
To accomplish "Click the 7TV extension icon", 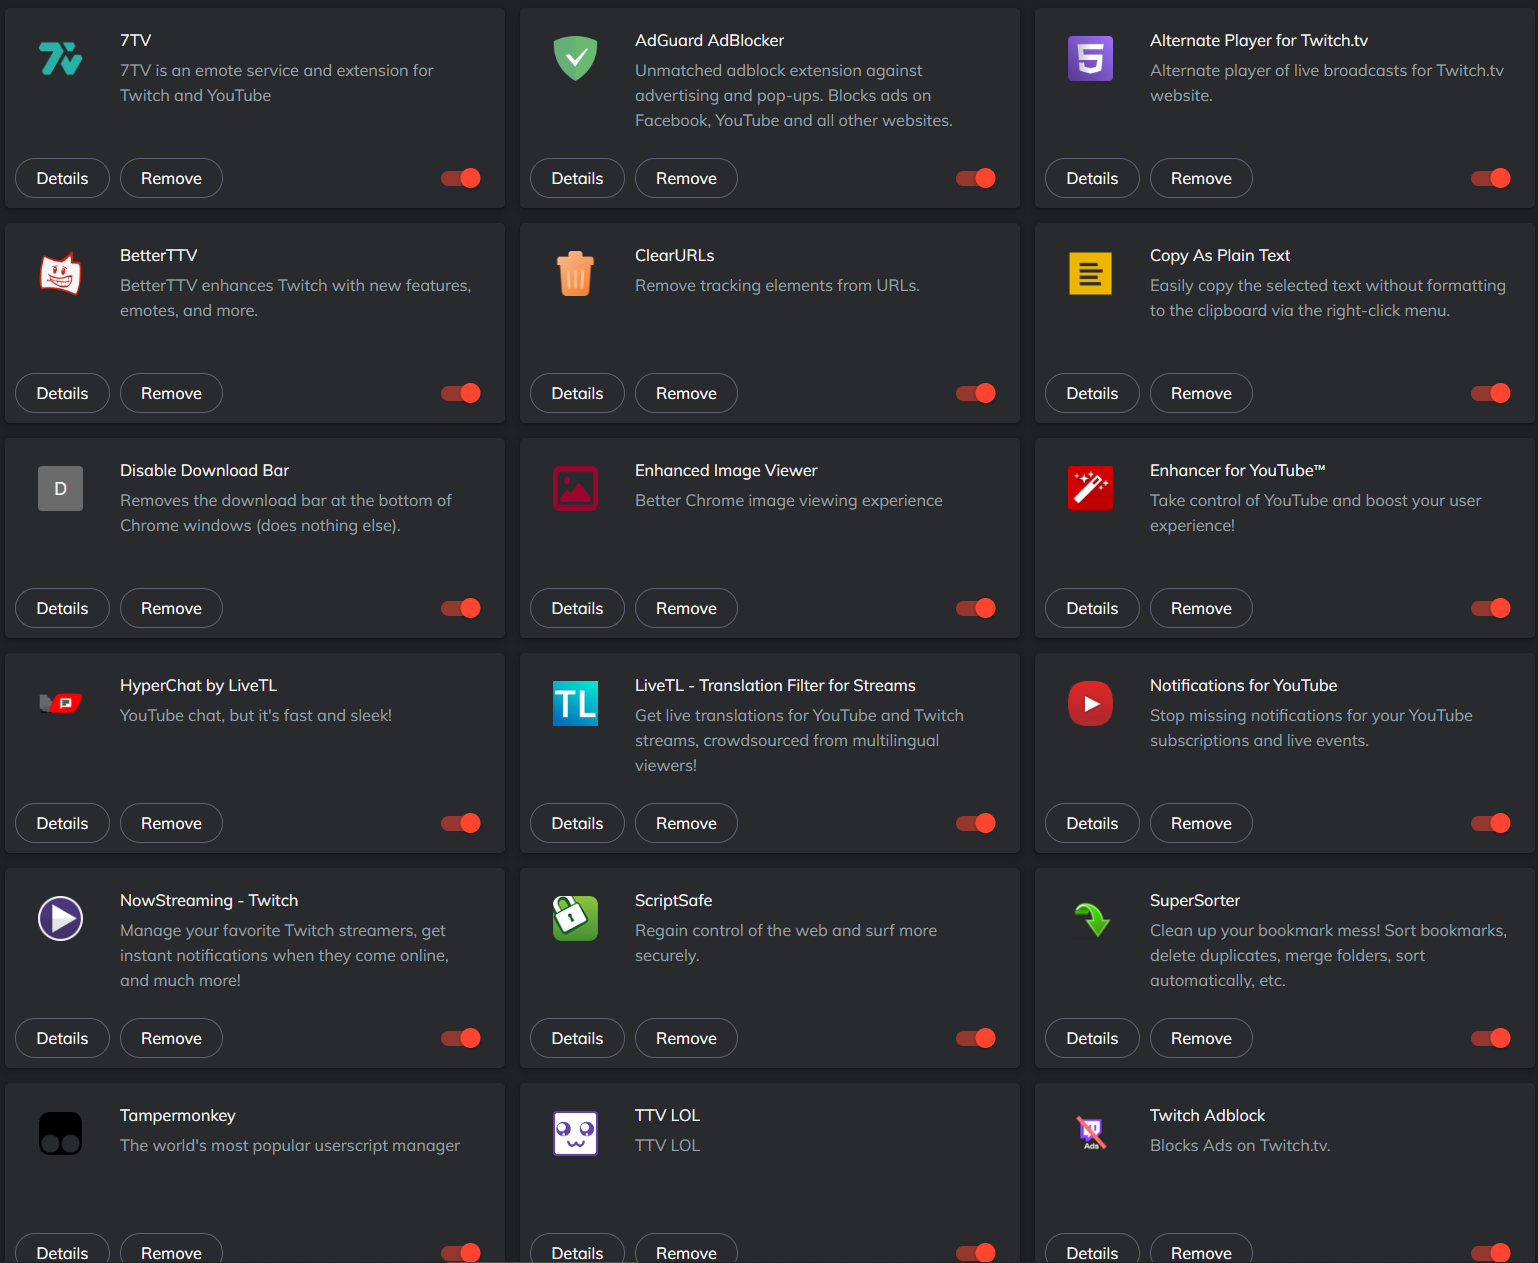I will click(61, 59).
